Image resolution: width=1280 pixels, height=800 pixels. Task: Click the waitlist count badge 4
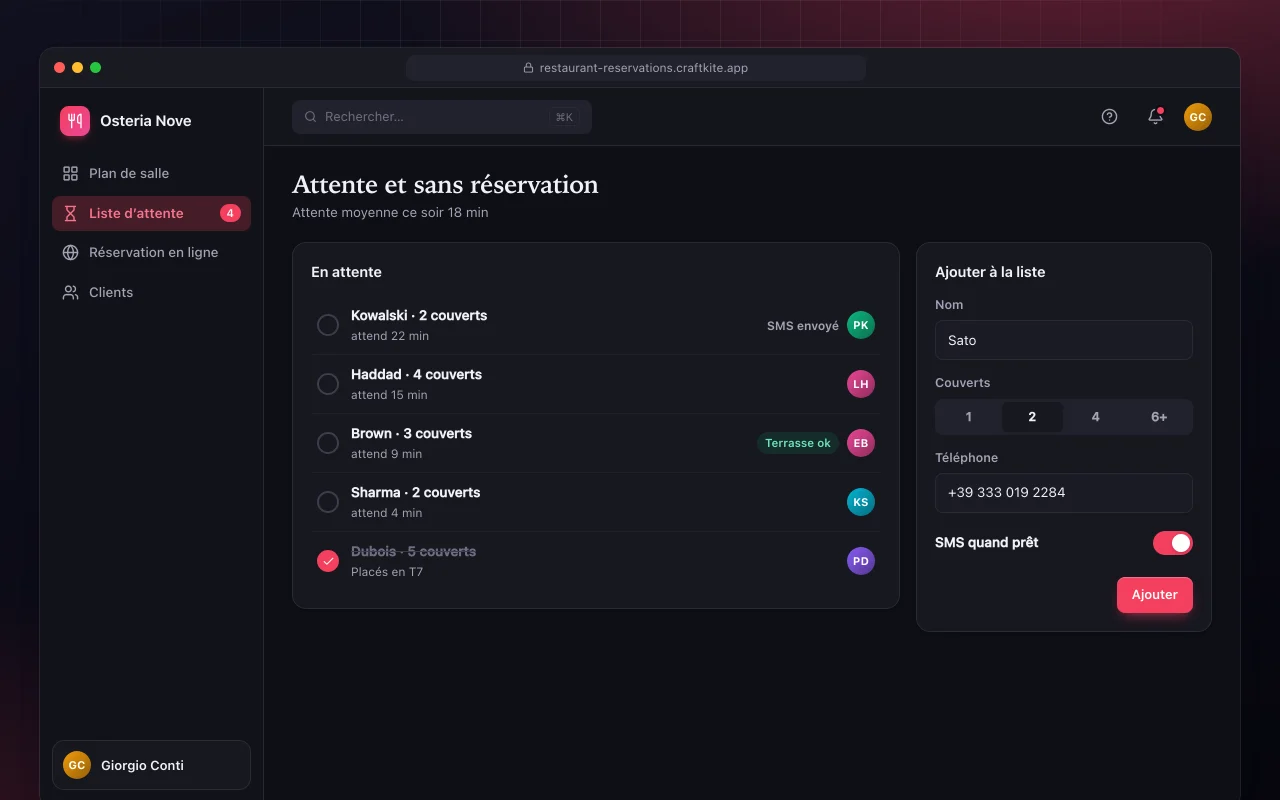coord(230,213)
